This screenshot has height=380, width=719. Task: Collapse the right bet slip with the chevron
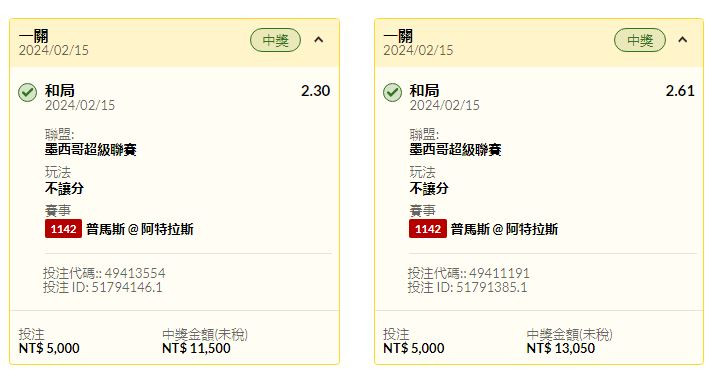683,40
